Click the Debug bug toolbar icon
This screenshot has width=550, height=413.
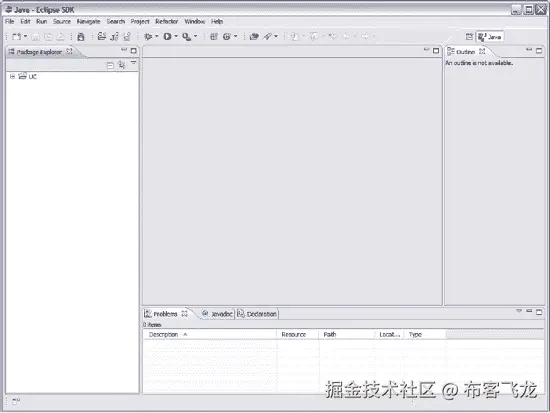[x=148, y=36]
